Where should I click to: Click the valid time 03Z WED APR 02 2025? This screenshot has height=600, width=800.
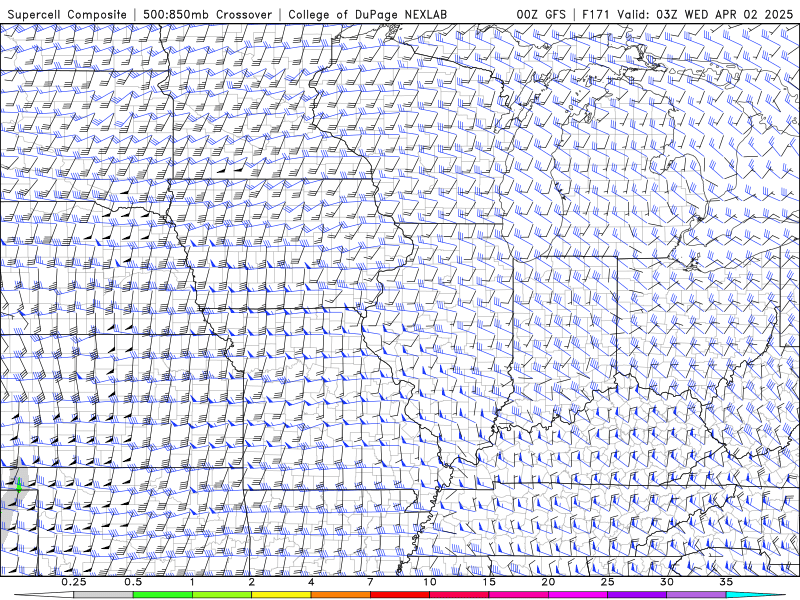724,14
